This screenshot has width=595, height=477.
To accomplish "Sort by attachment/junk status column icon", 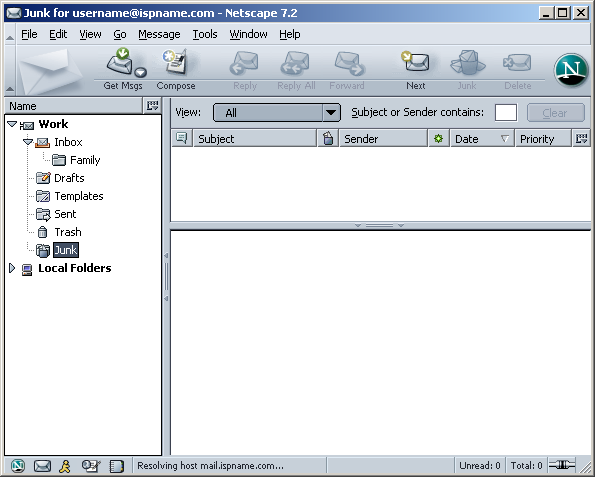I will point(328,138).
